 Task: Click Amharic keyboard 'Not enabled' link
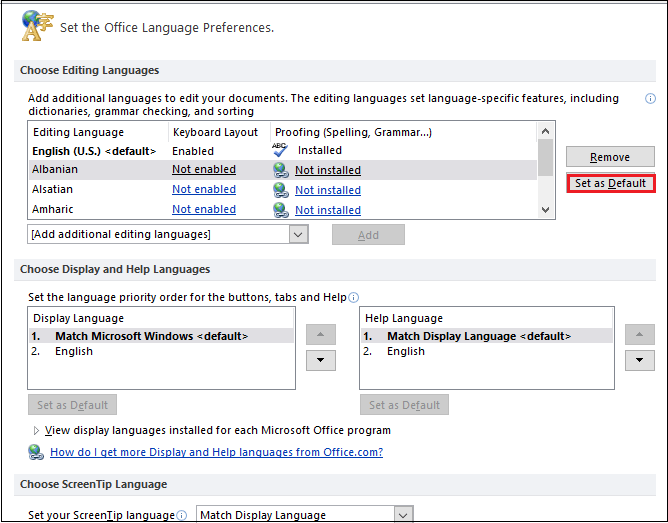coord(204,209)
